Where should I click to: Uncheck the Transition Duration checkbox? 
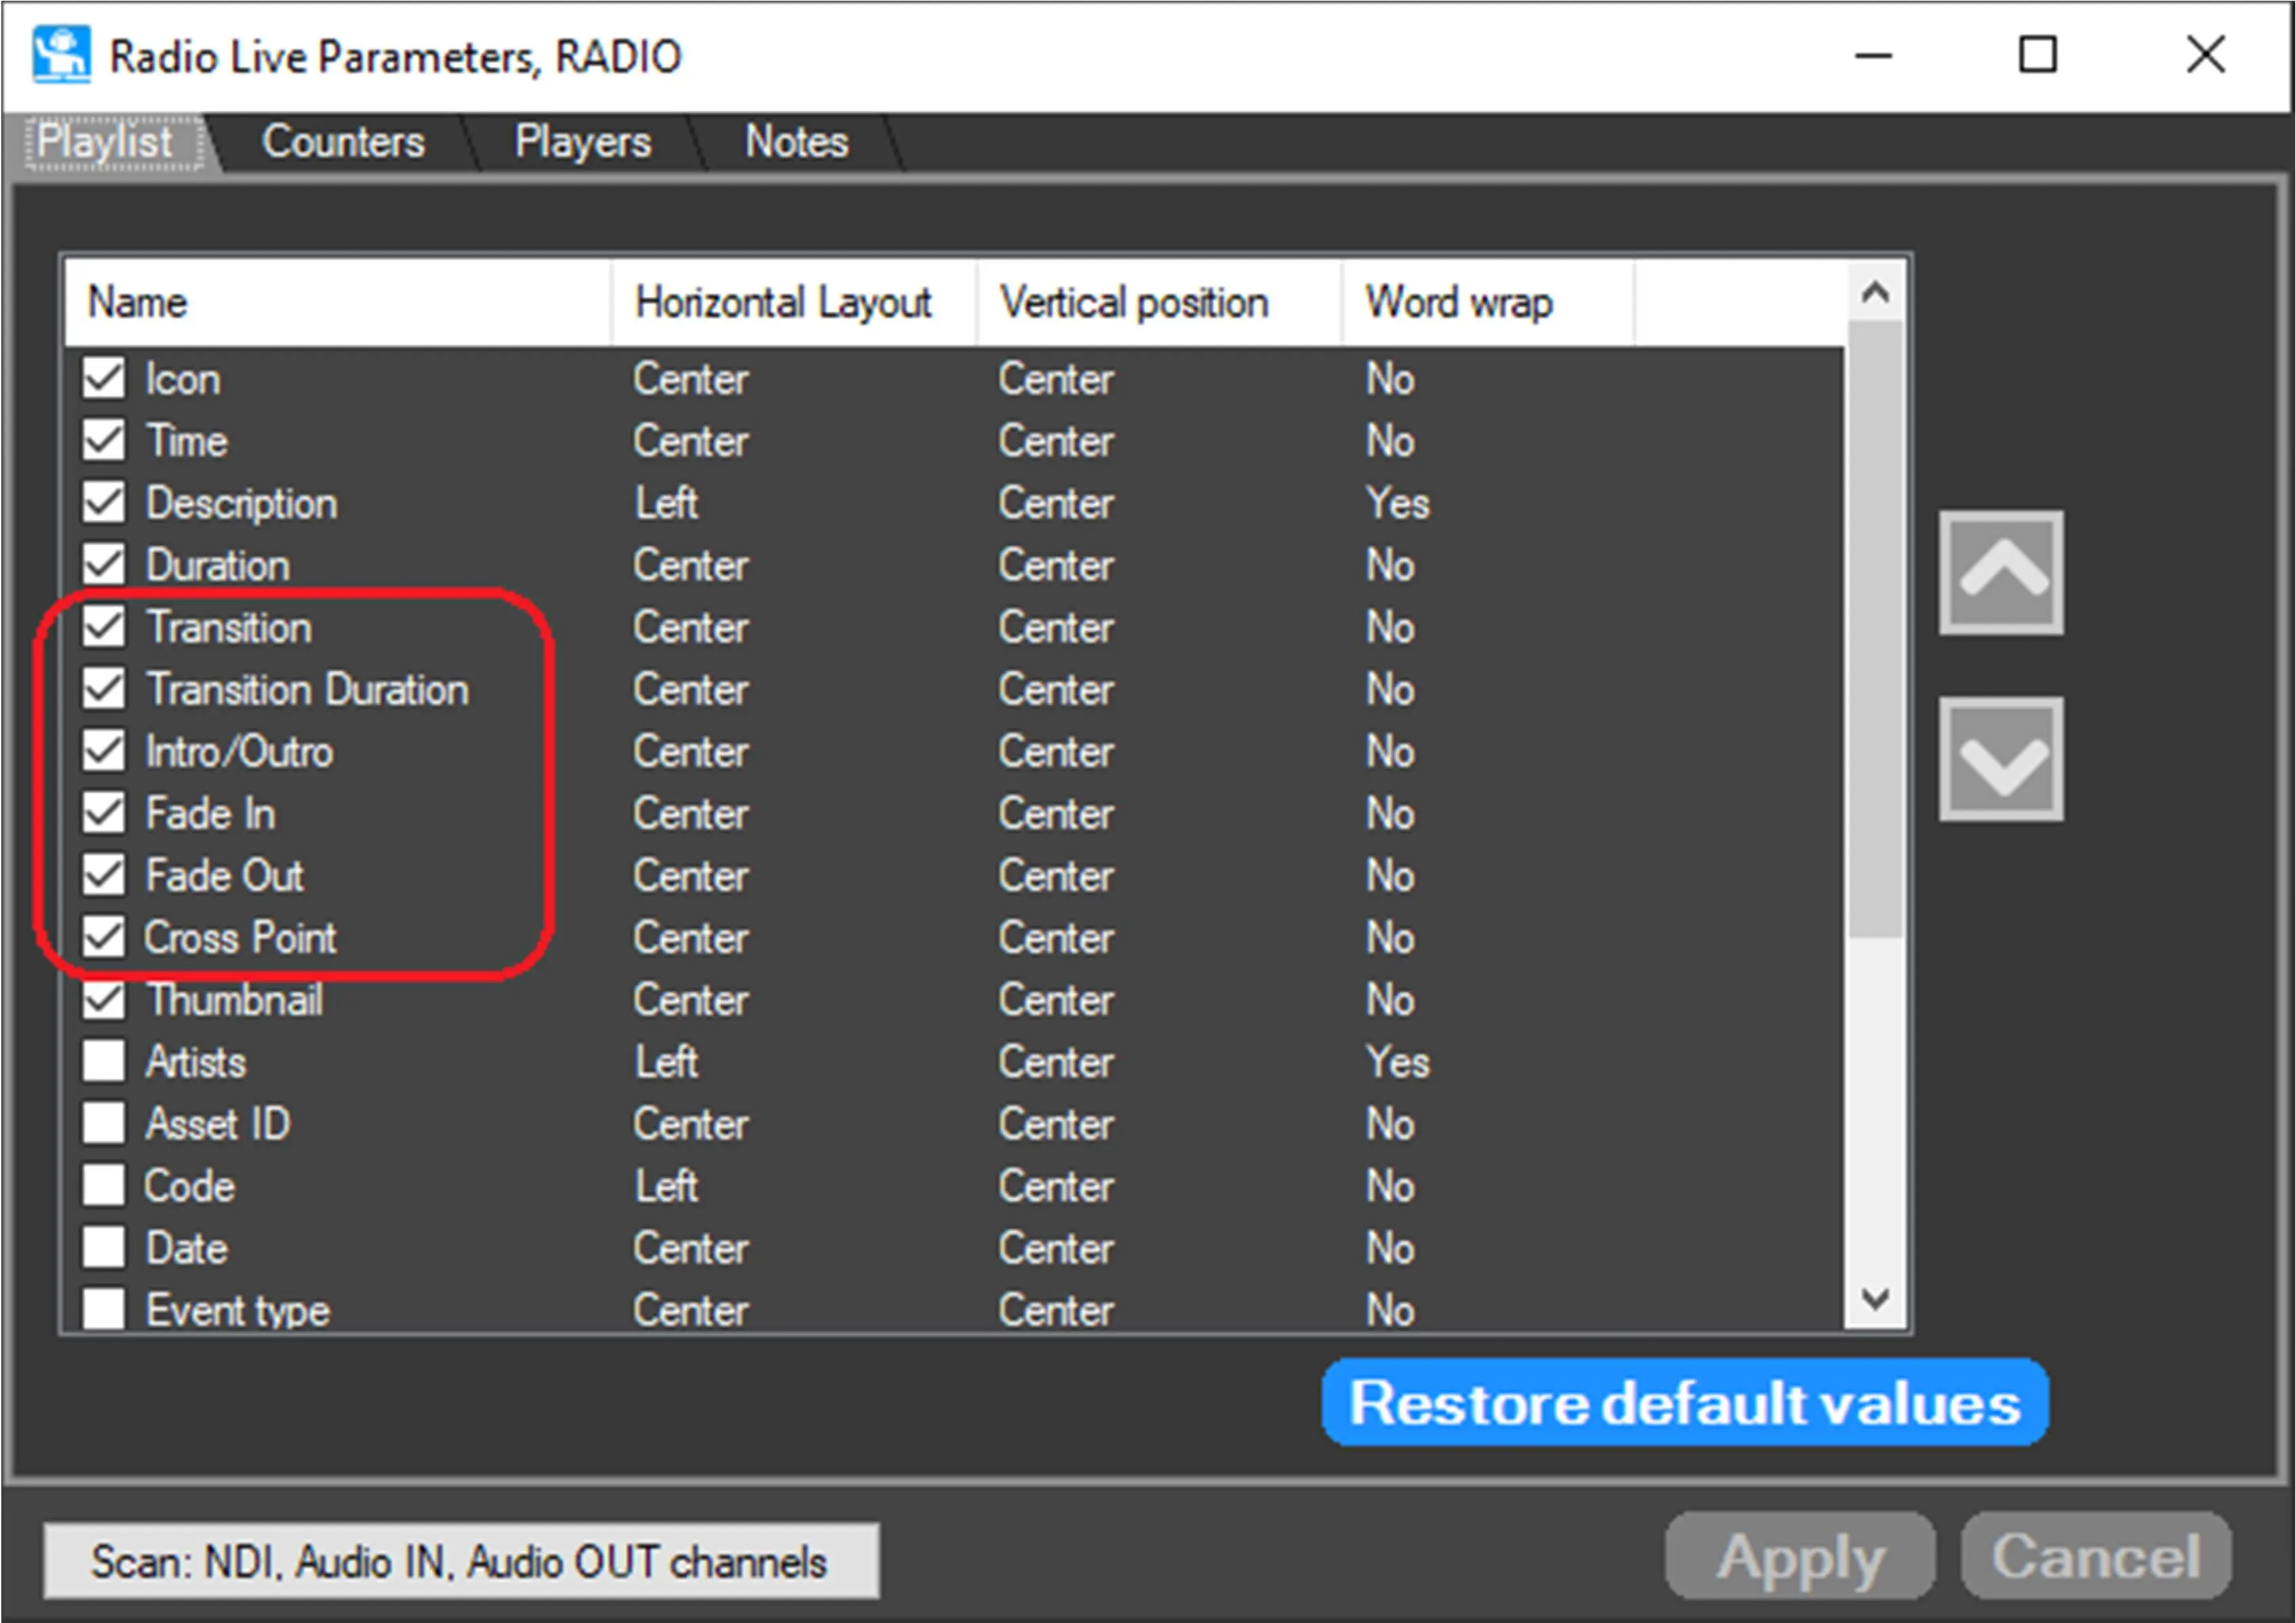click(104, 689)
